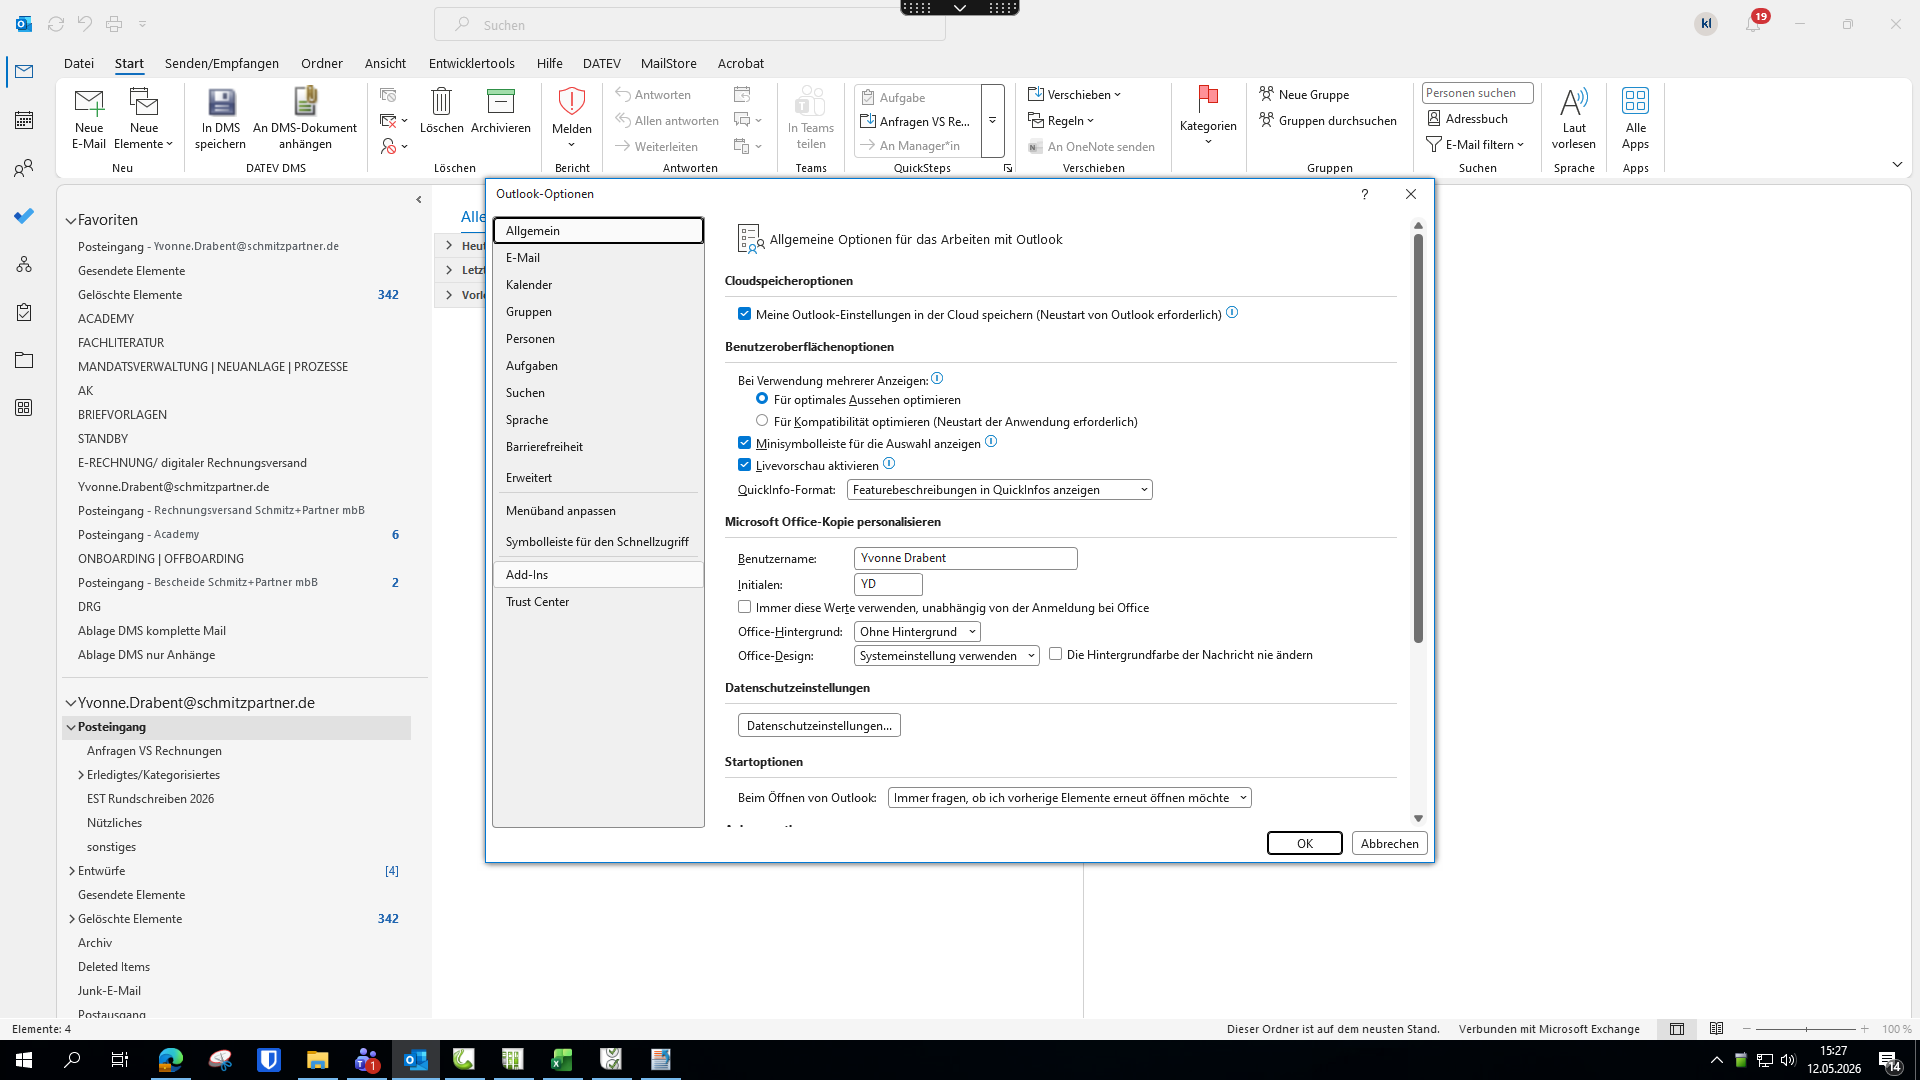Select Für optimales Aussehen optimieren
1920x1080 pixels.
coord(762,399)
